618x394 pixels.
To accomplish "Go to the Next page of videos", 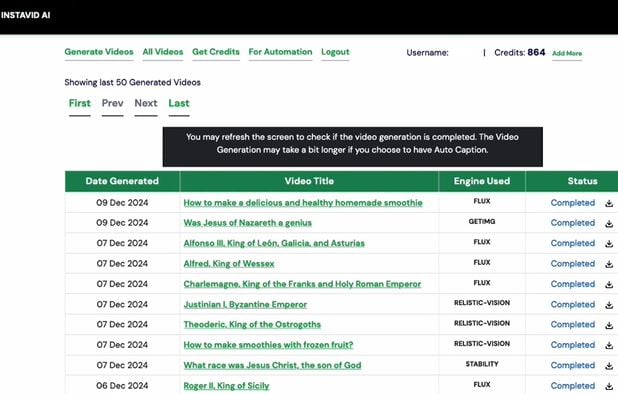I will tap(146, 103).
